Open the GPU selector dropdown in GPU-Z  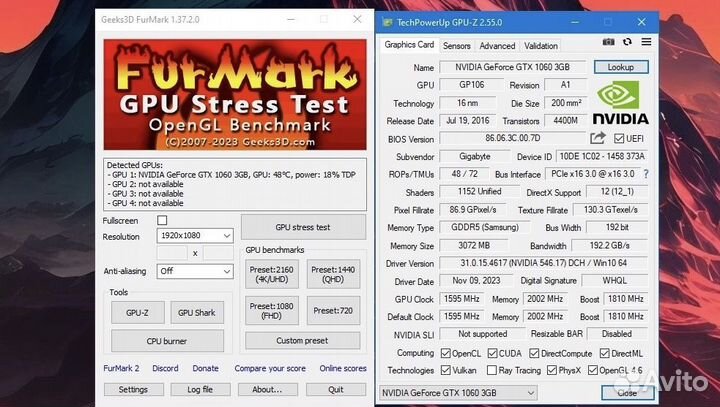pyautogui.click(x=458, y=393)
